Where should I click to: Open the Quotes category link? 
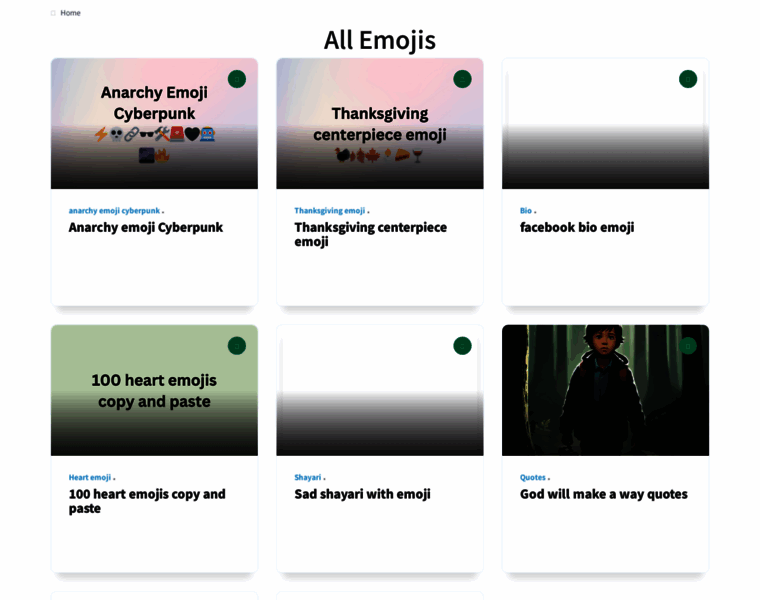coord(533,477)
